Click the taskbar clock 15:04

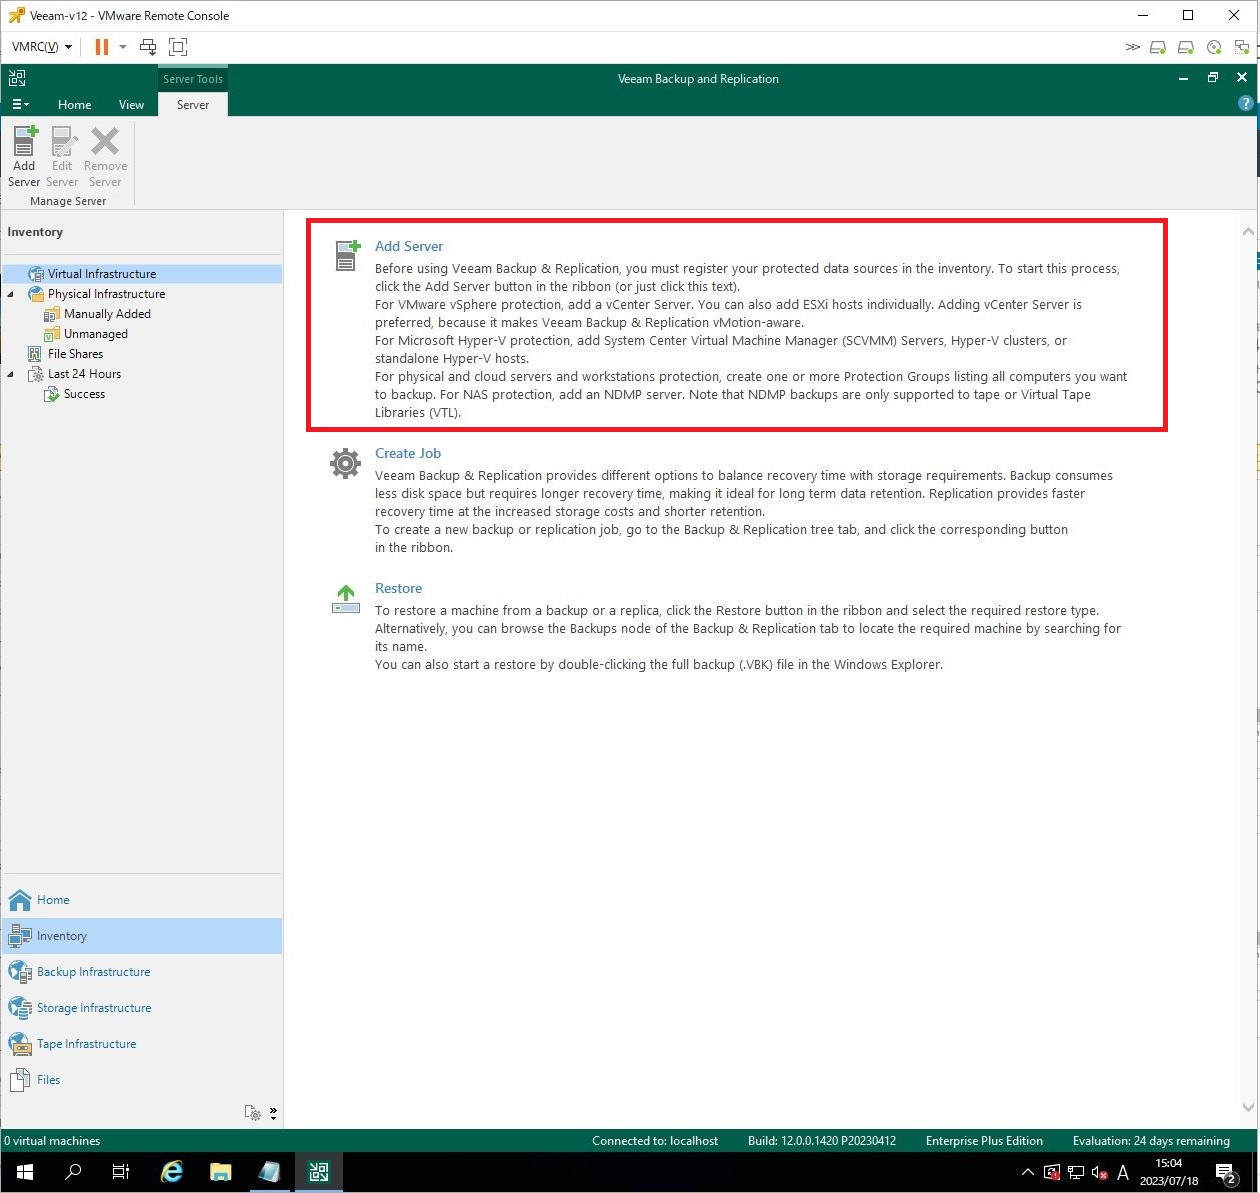click(1168, 1163)
